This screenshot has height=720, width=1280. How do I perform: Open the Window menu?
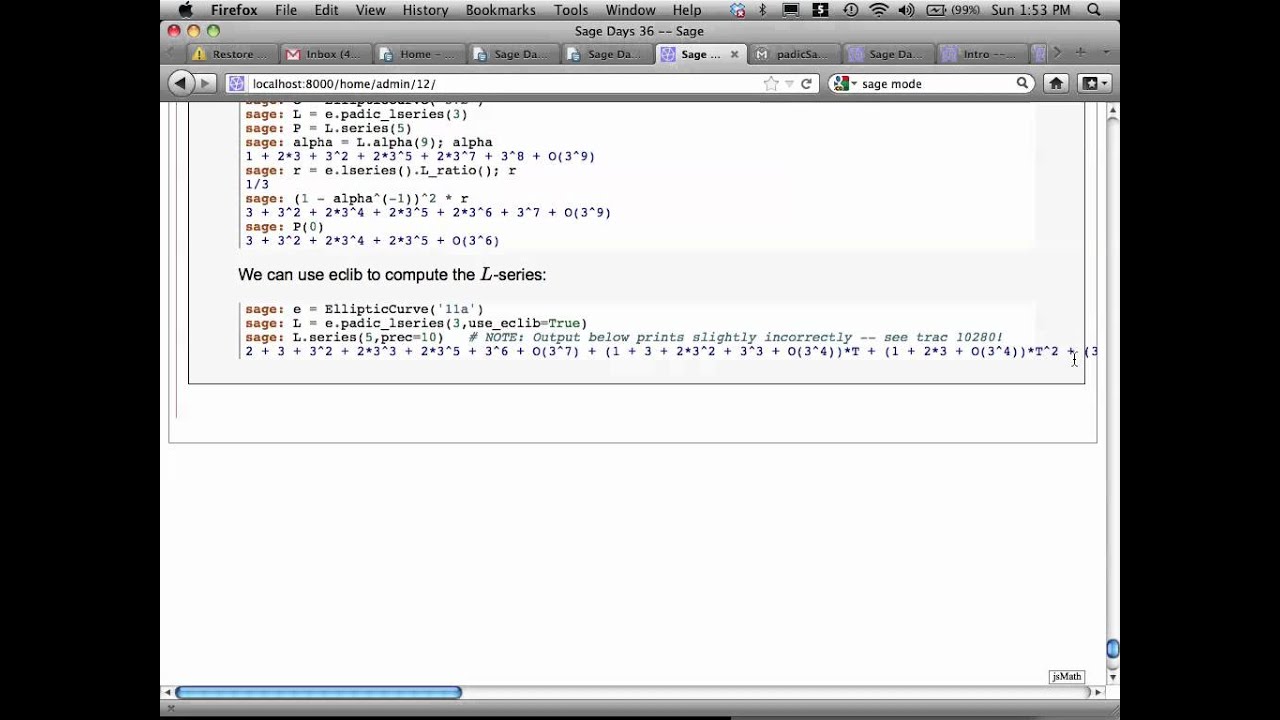(x=630, y=10)
